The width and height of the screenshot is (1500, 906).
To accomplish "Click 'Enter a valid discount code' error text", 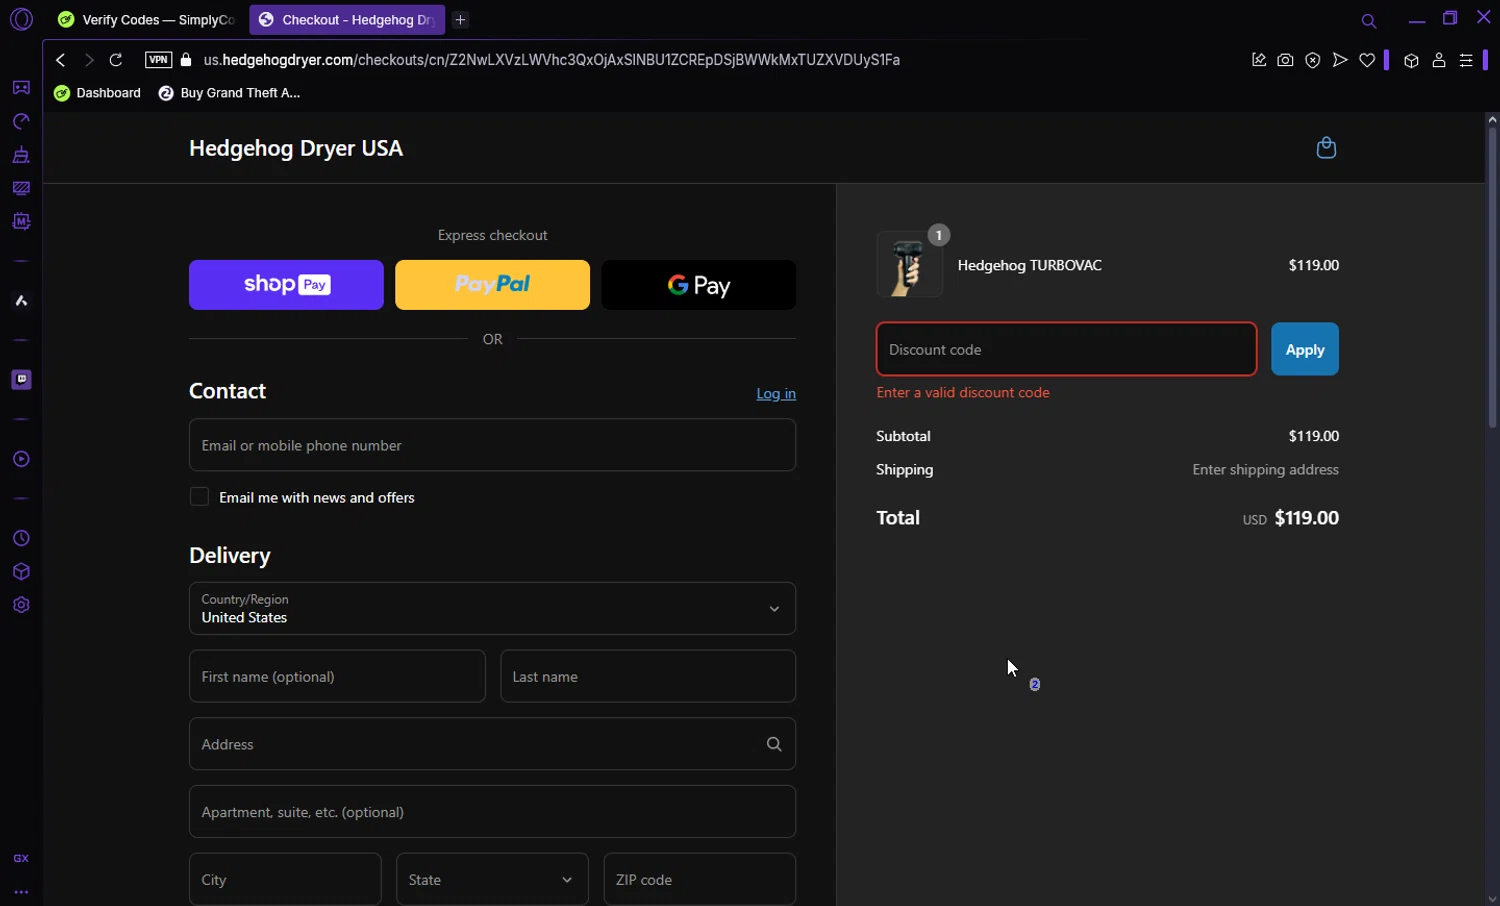I will point(963,393).
